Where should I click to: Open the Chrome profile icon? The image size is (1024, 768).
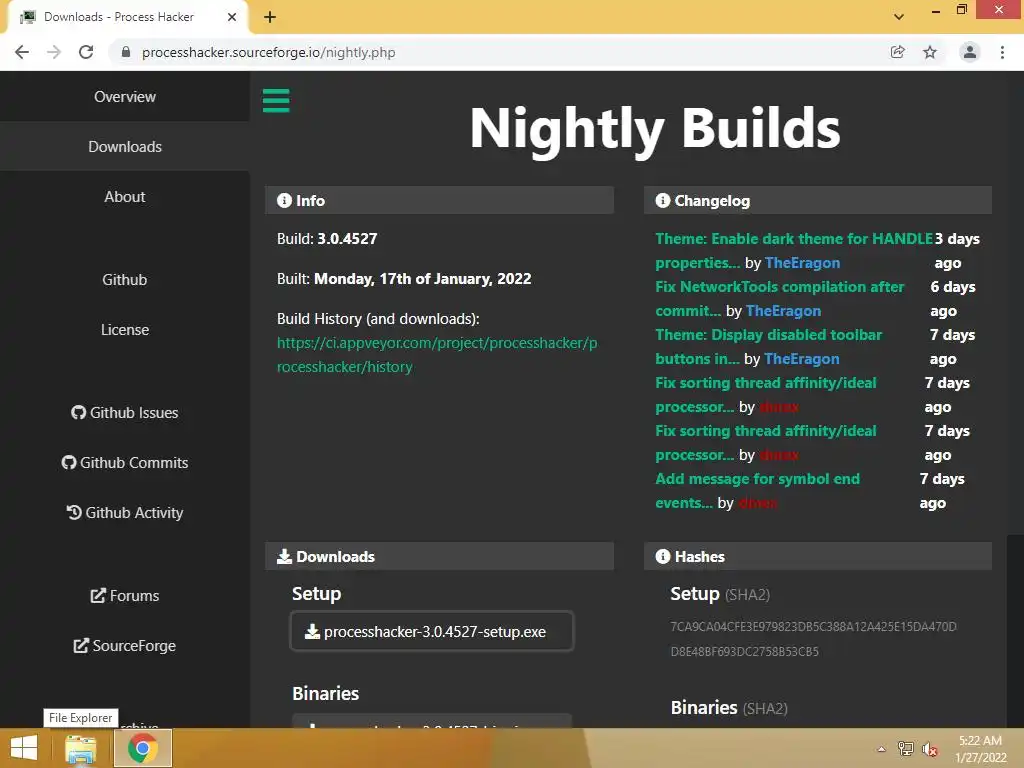coord(970,52)
